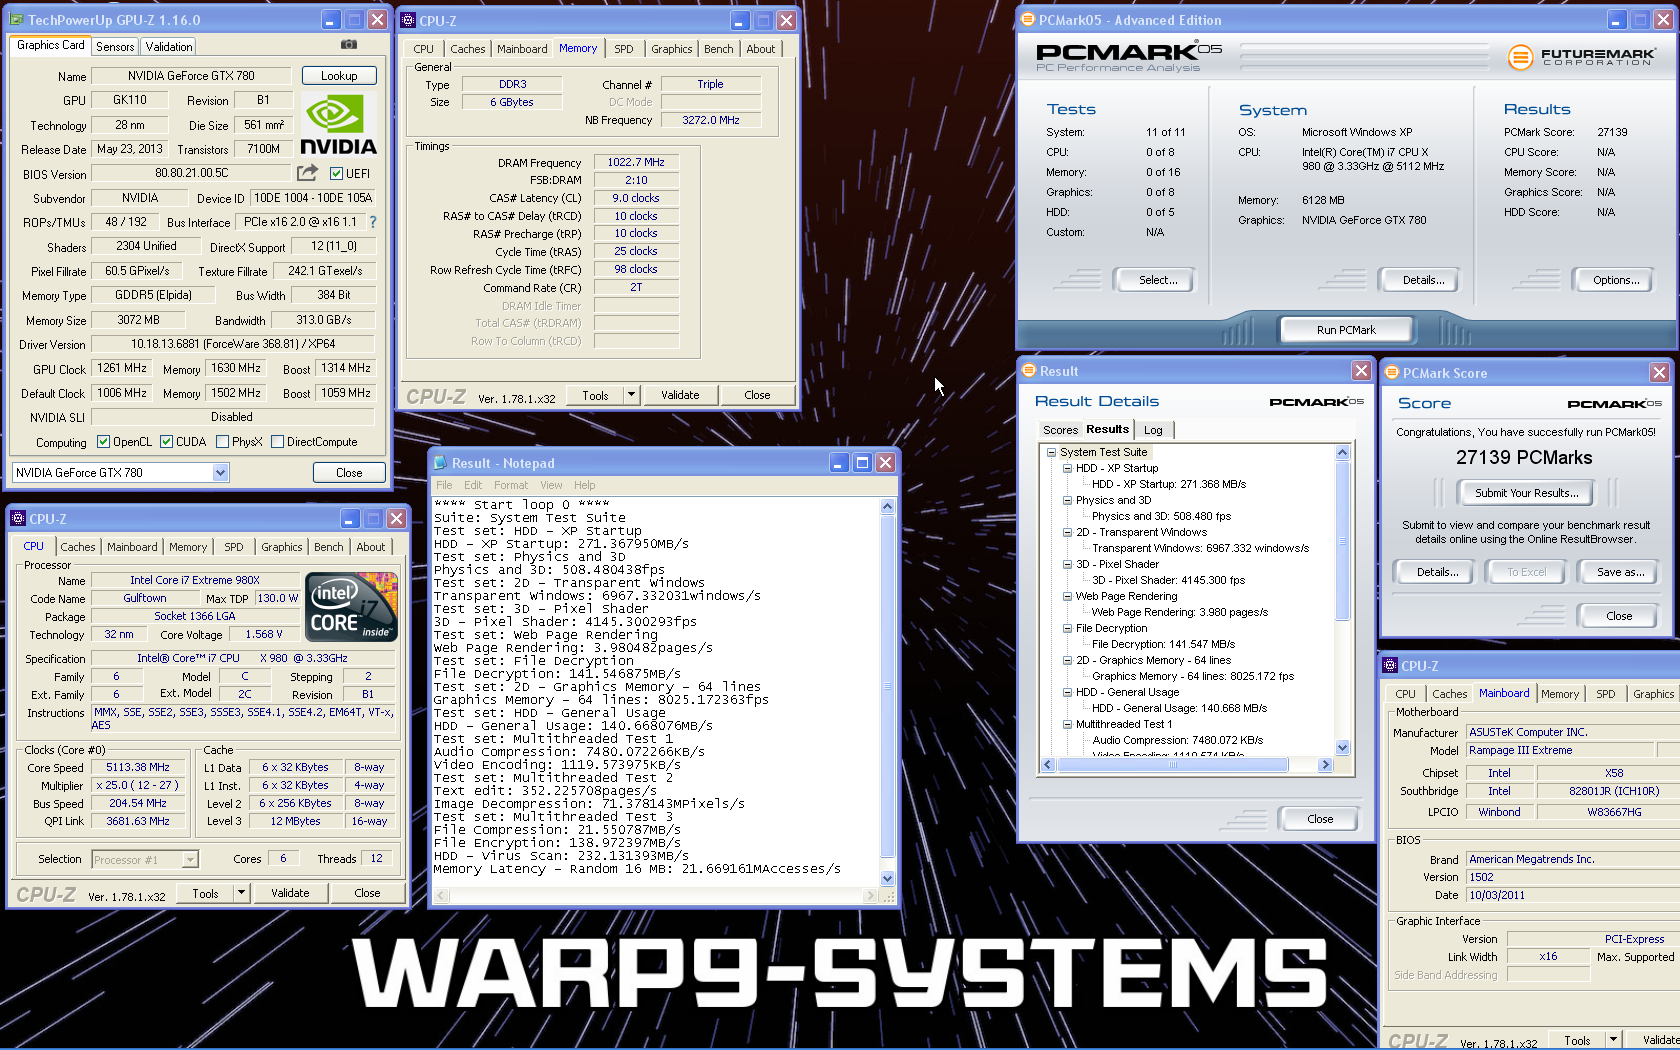Click Details button under System in PCMark05
This screenshot has width=1680, height=1050.
point(1422,280)
